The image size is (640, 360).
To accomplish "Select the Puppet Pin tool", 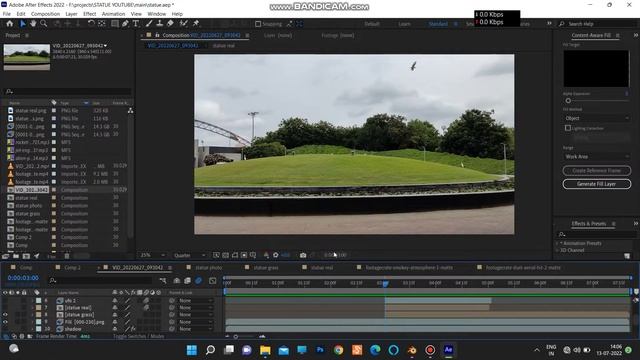I will point(196,24).
